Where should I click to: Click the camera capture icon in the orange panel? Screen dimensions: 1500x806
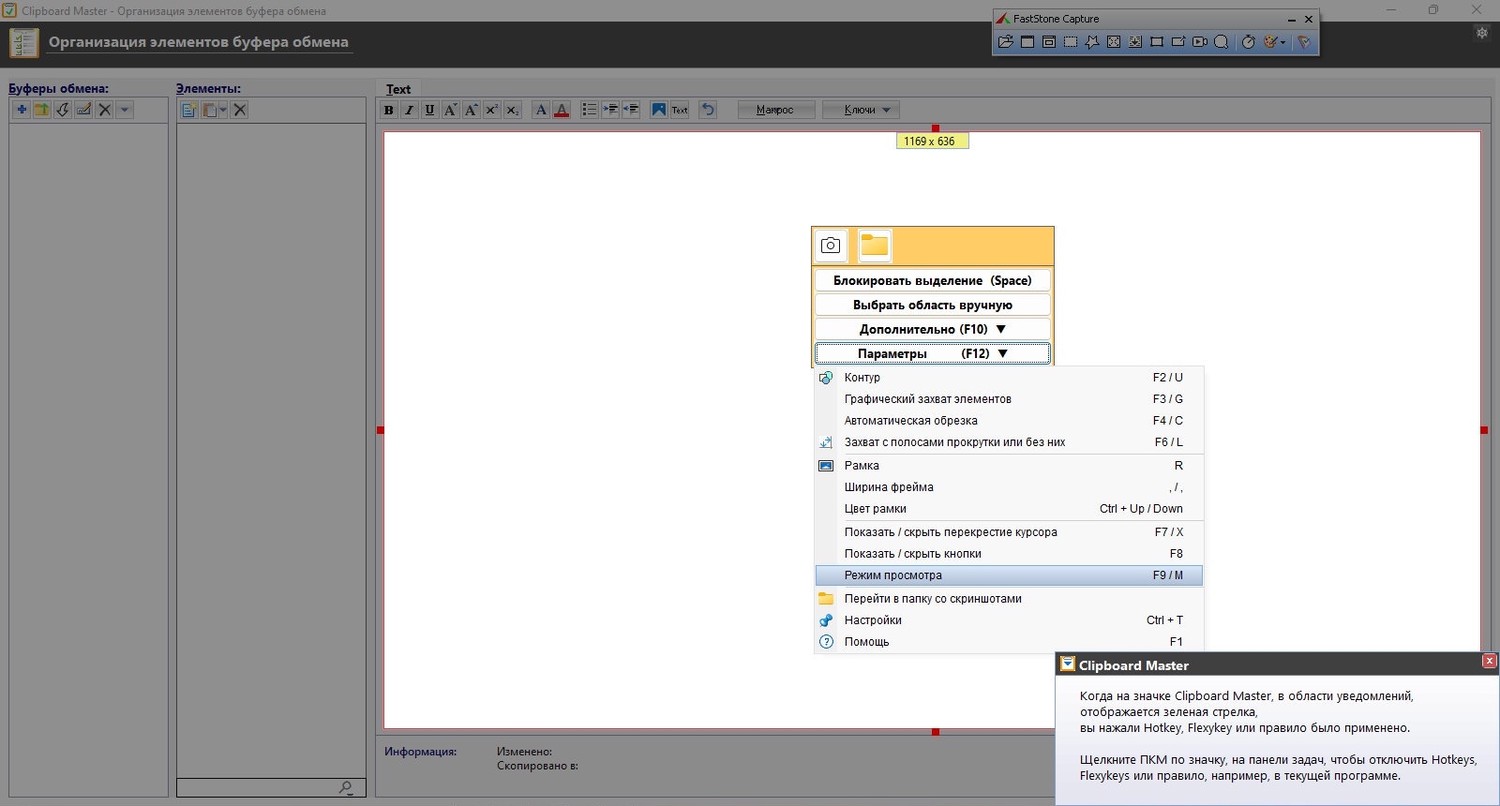pos(831,245)
